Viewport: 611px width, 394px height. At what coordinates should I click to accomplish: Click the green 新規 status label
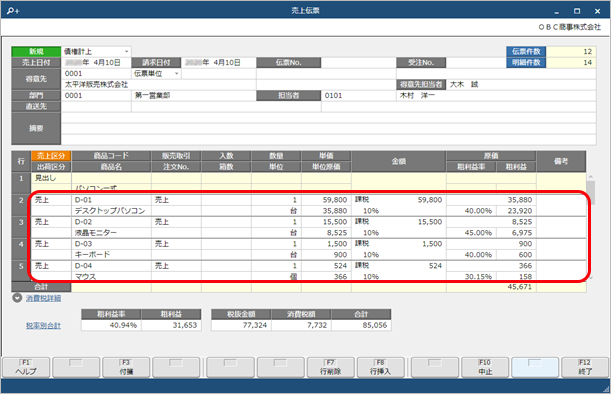click(36, 51)
